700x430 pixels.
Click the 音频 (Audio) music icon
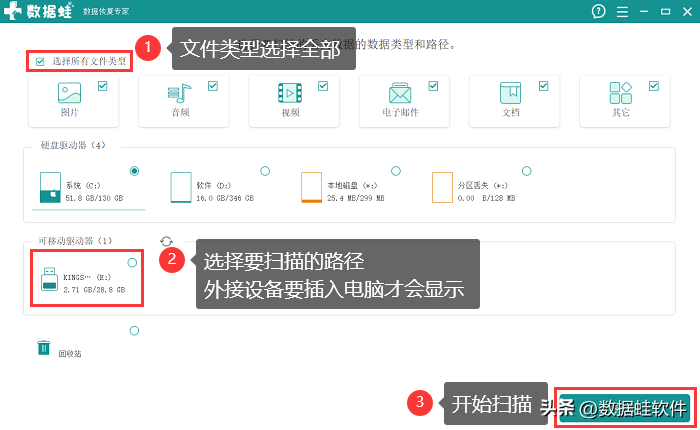[179, 94]
